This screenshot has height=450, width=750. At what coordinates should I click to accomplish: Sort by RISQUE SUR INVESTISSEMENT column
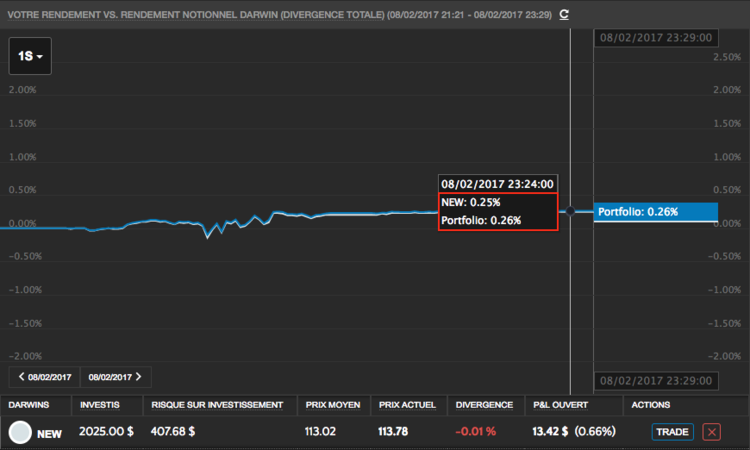point(217,405)
